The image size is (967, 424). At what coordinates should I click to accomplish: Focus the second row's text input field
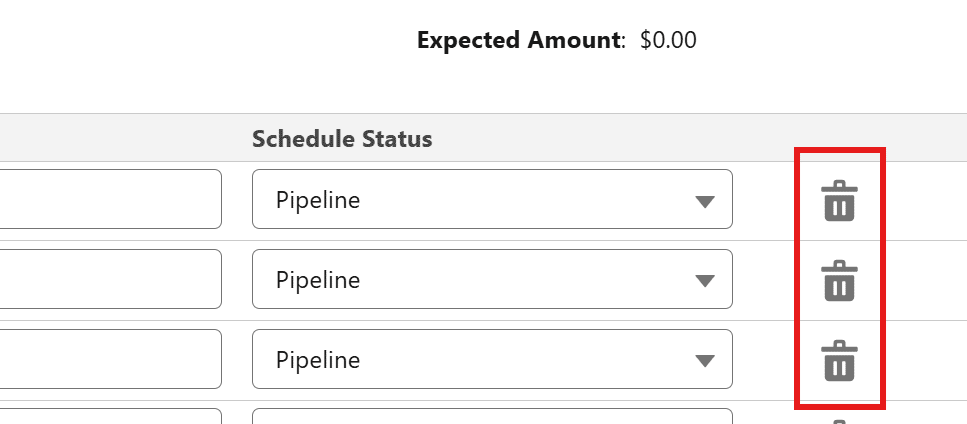110,279
